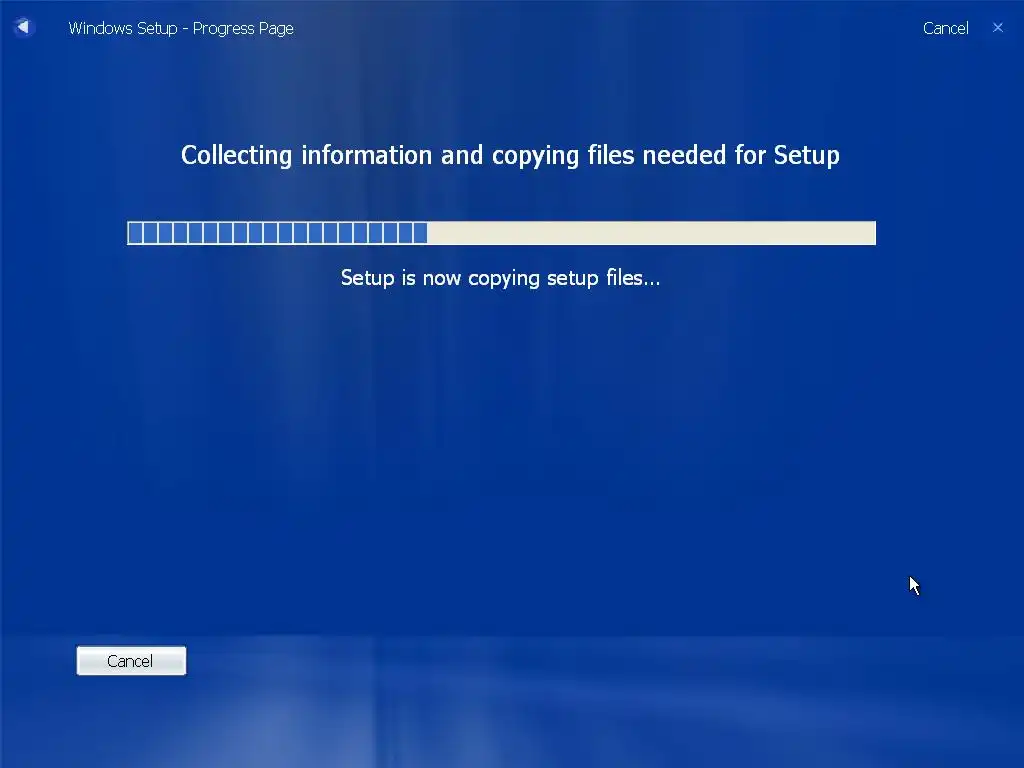The height and width of the screenshot is (768, 1024).
Task: Click the 'Windows Setup - Progress Page' title
Action: 181,28
